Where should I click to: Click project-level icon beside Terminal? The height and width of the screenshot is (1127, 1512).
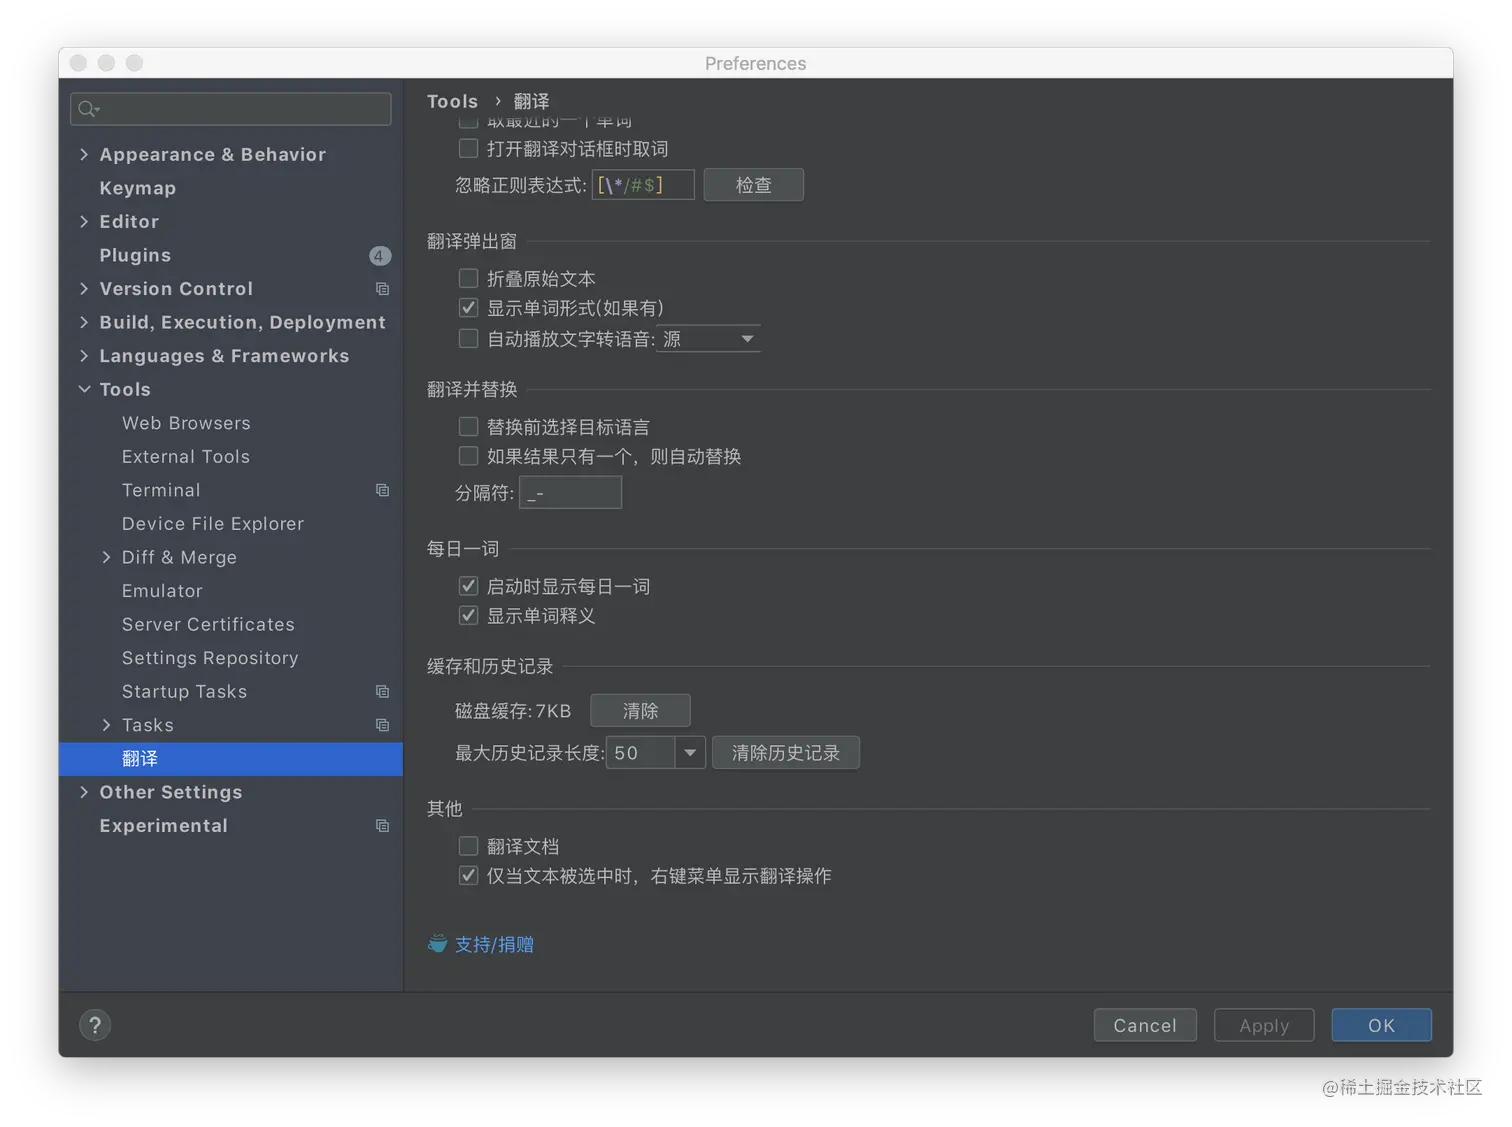(382, 490)
